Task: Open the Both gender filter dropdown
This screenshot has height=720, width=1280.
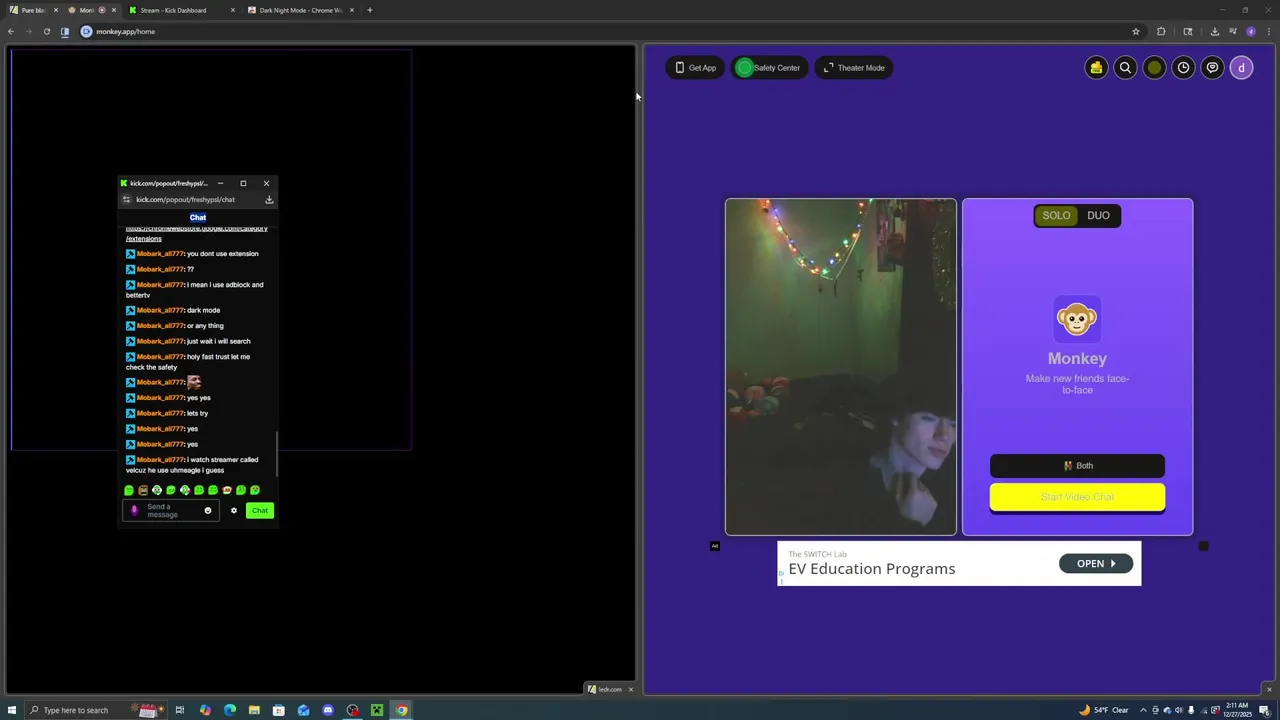Action: click(x=1077, y=465)
